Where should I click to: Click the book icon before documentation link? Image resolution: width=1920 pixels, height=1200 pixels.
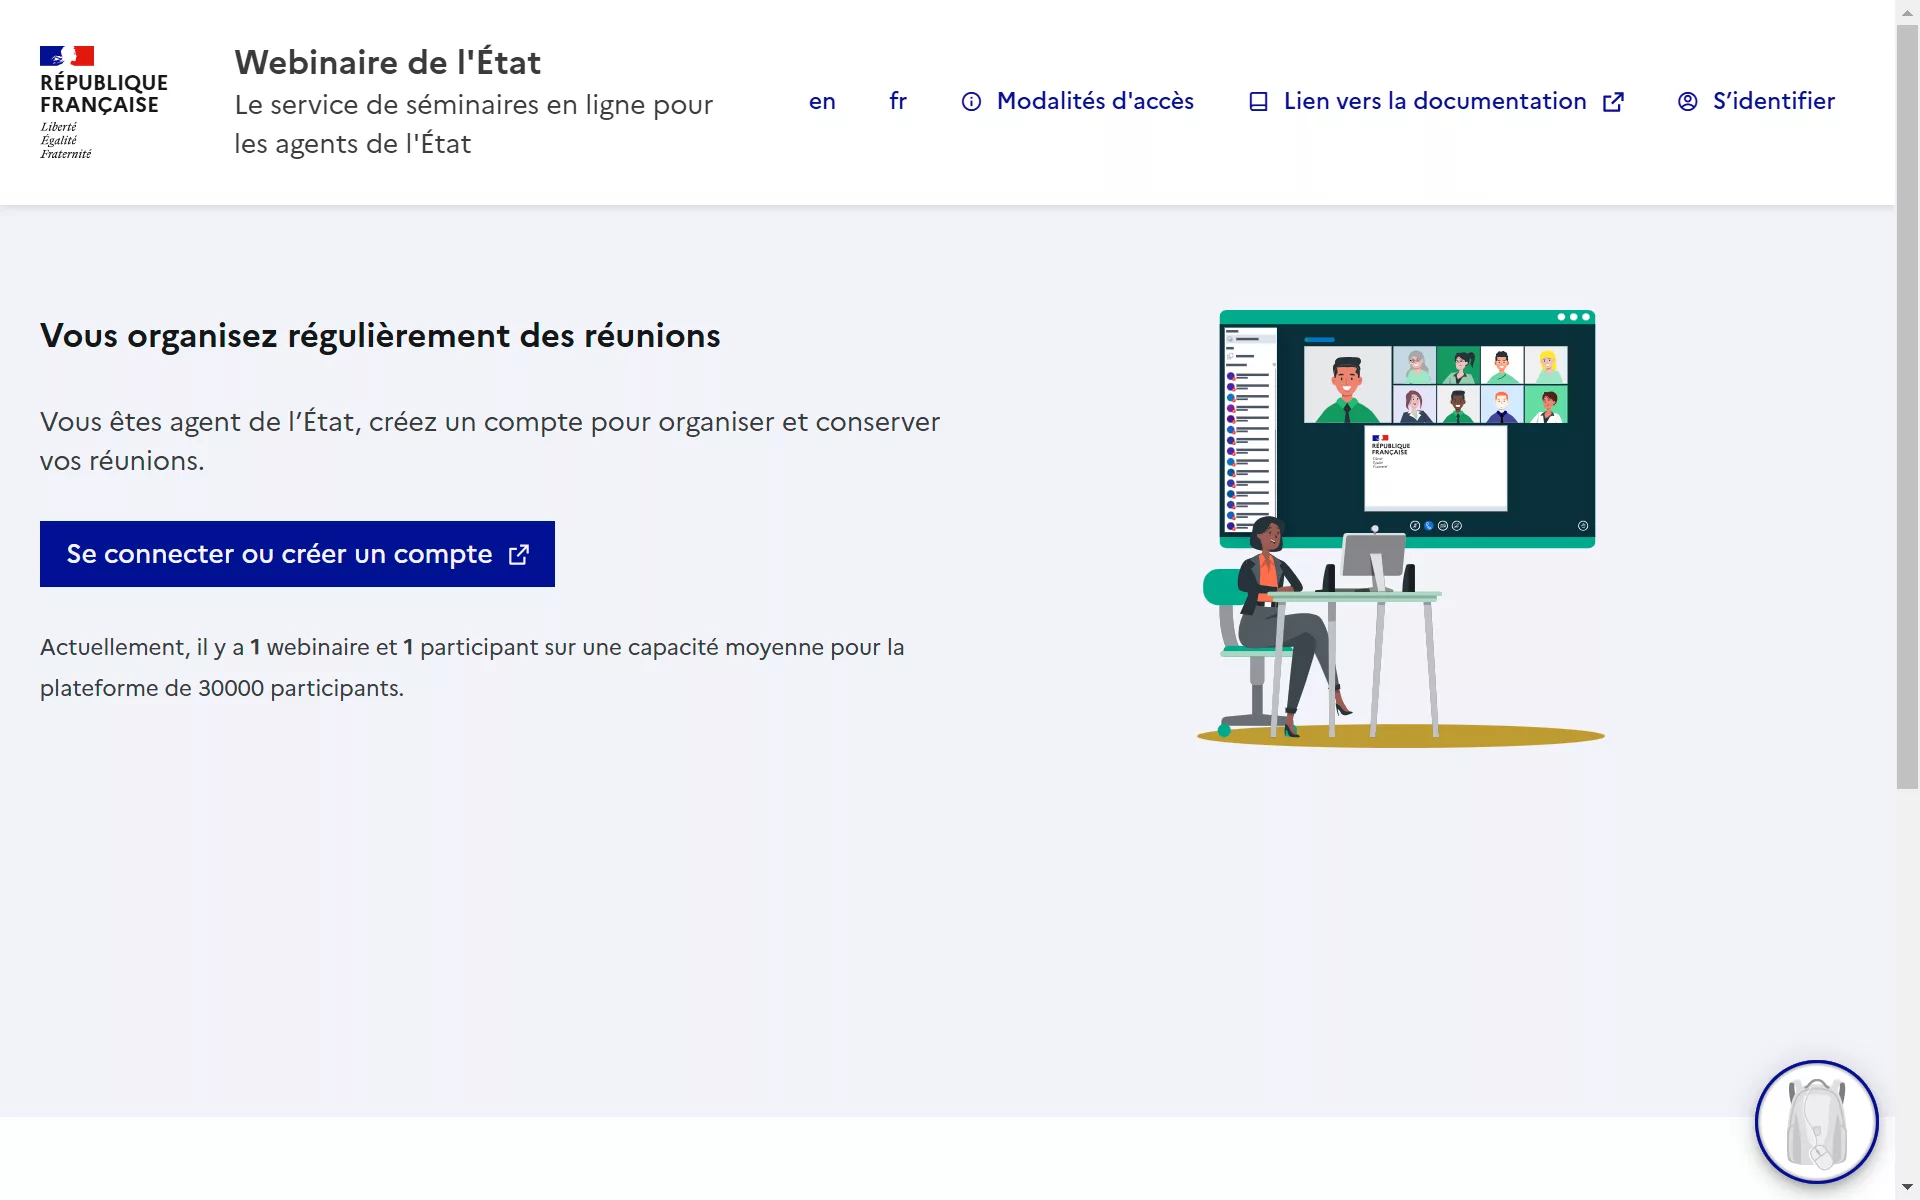coord(1258,102)
